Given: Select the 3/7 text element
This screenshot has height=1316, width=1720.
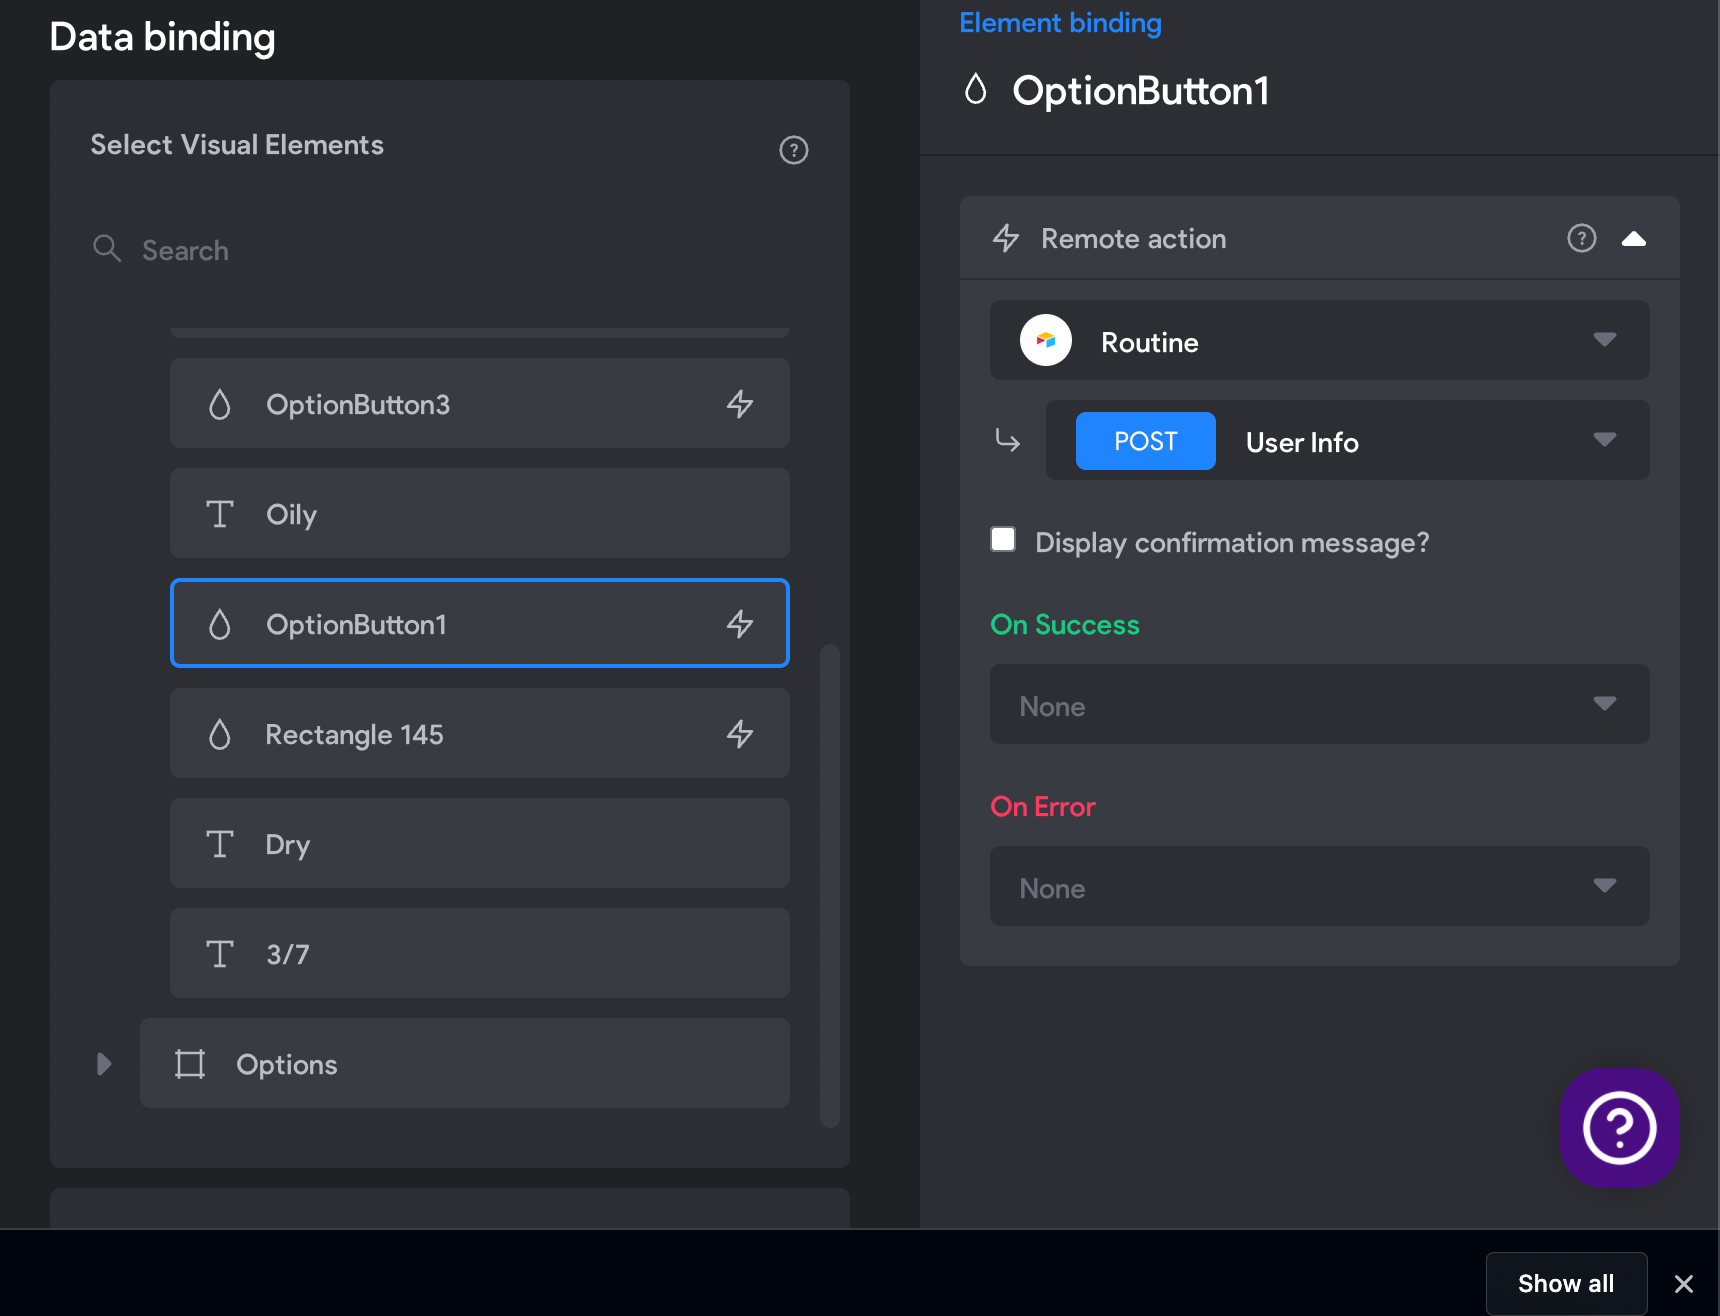Looking at the screenshot, I should click(480, 954).
